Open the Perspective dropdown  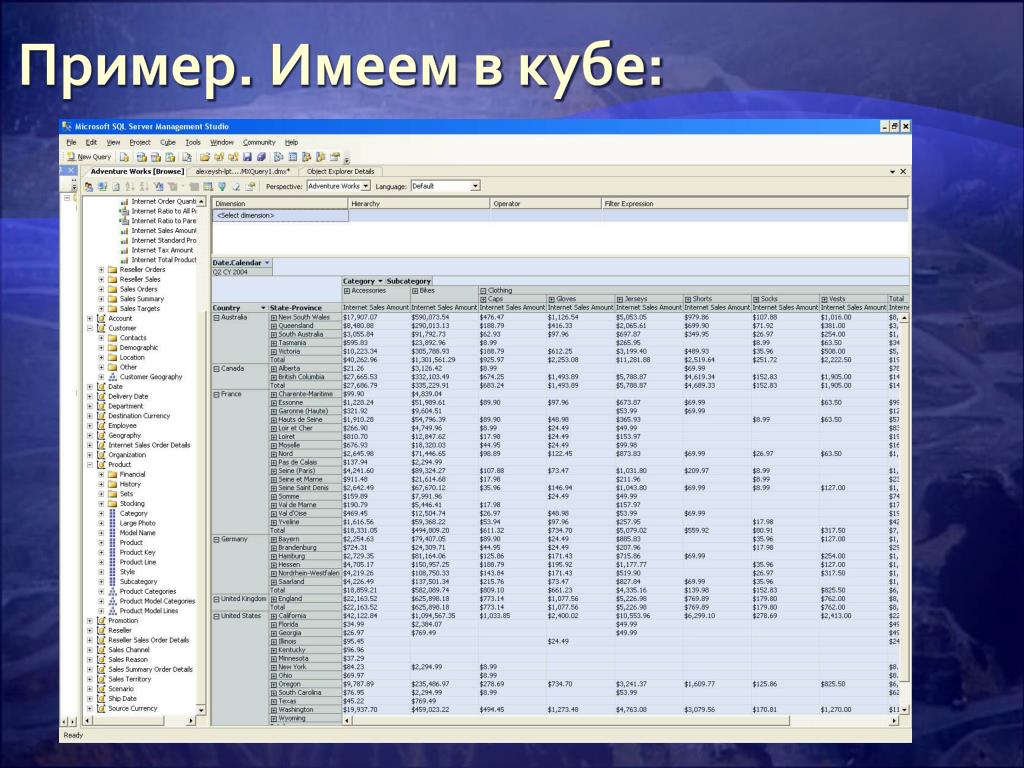tap(366, 186)
